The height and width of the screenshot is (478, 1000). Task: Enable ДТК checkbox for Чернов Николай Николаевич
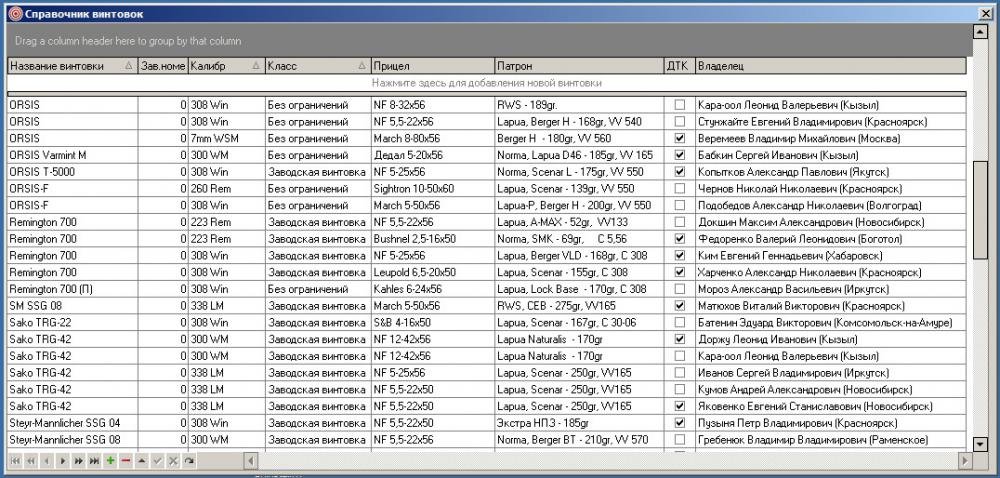point(680,188)
